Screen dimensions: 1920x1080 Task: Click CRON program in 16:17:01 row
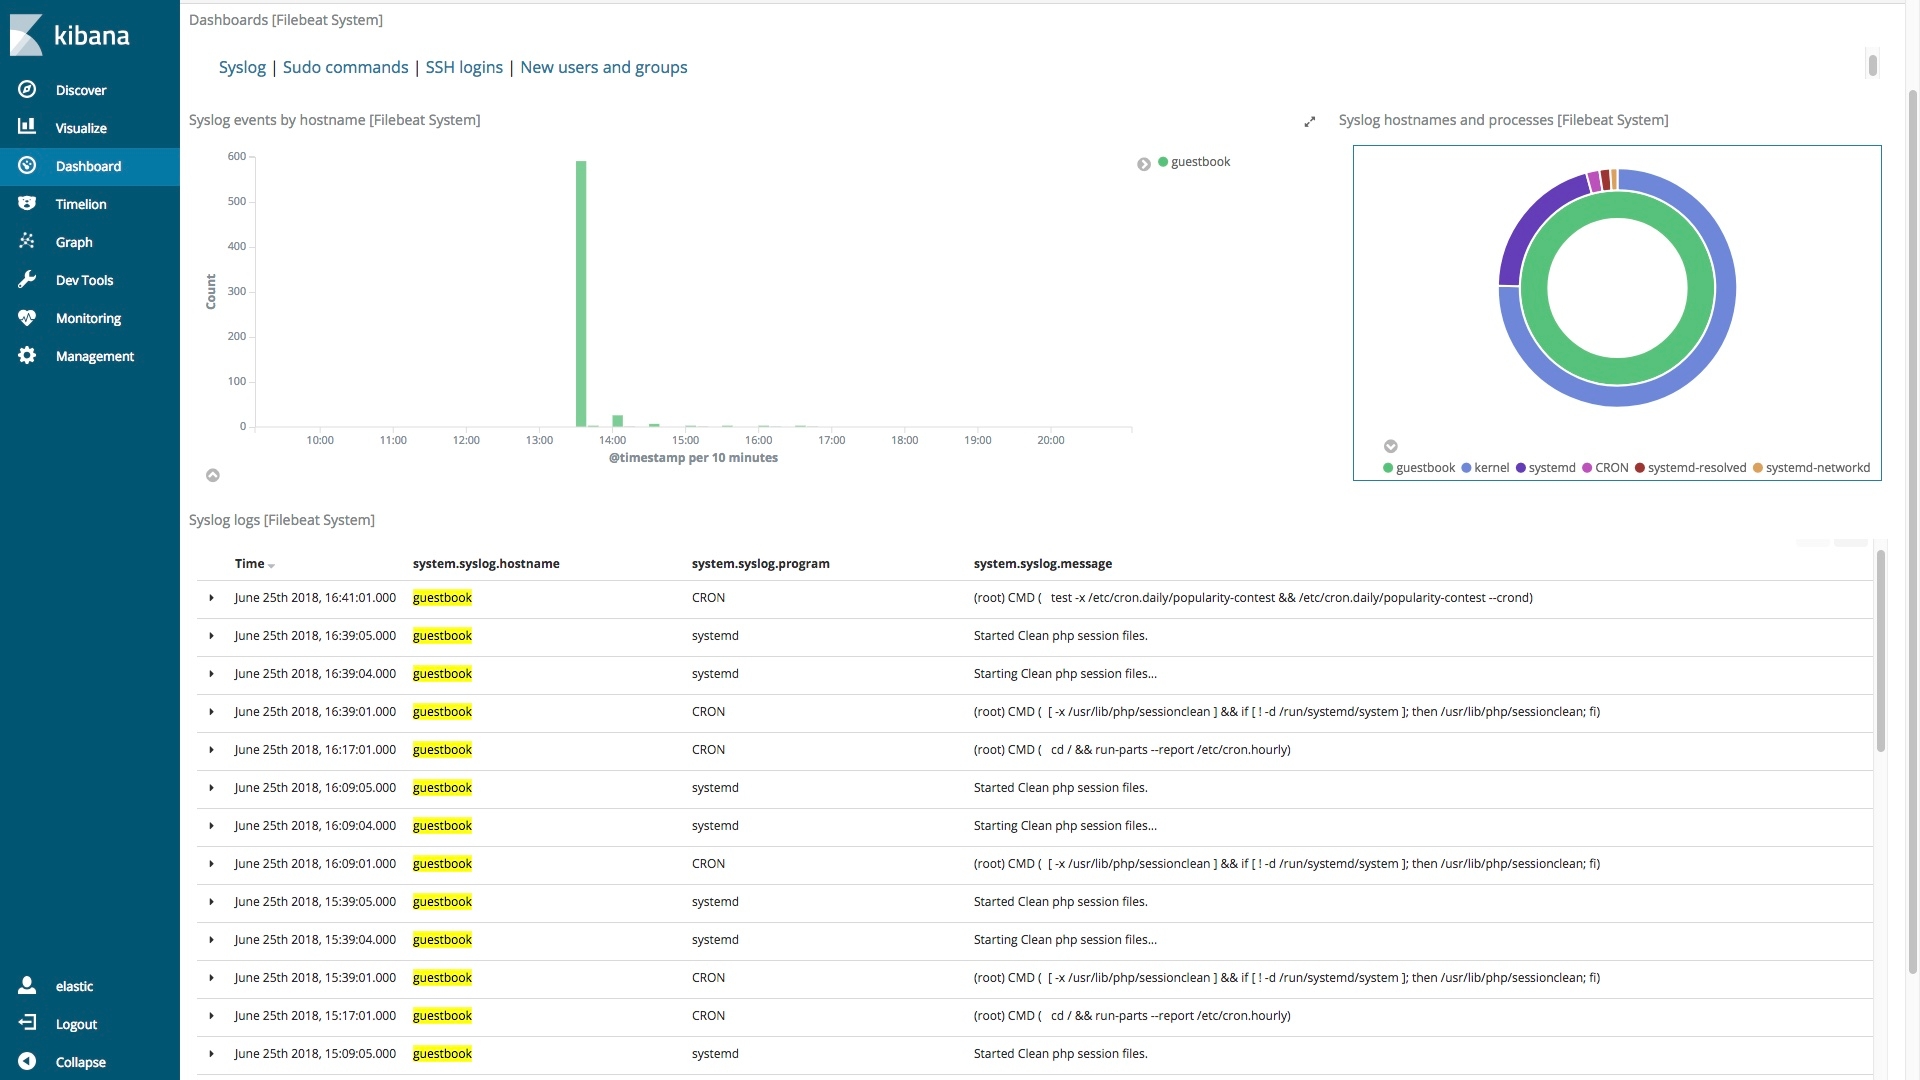[708, 750]
